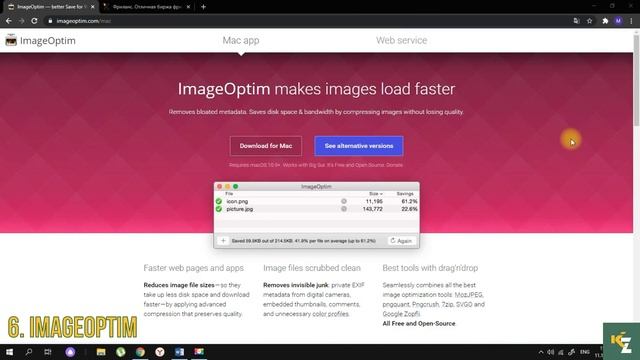Open a new browser tab
The image size is (640, 360).
(203, 7)
